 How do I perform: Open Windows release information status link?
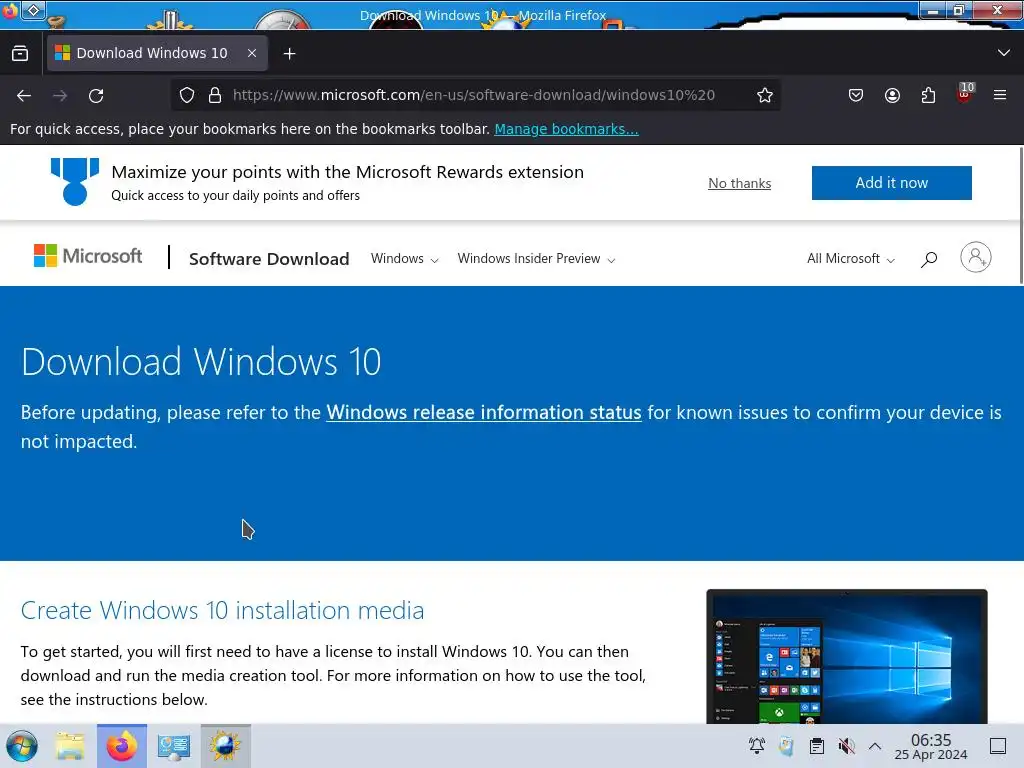[x=484, y=413]
